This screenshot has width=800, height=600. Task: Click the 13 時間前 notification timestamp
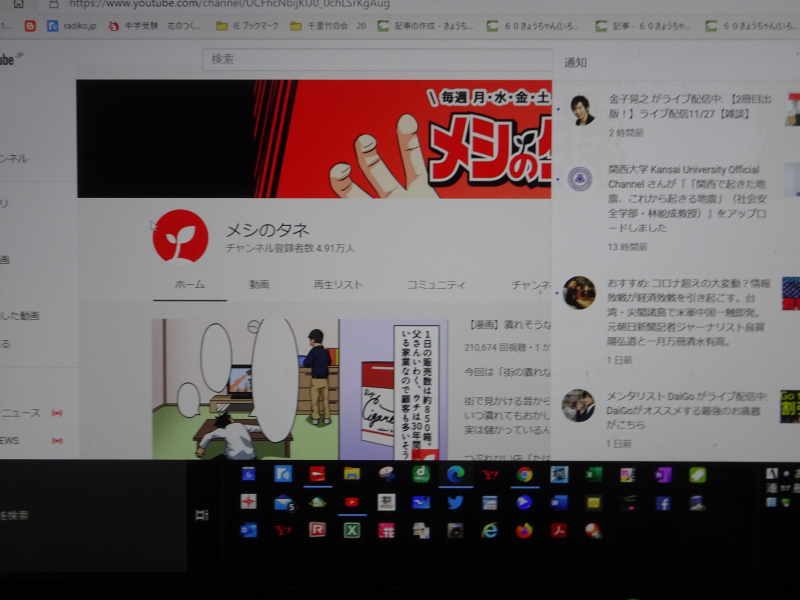[x=627, y=247]
